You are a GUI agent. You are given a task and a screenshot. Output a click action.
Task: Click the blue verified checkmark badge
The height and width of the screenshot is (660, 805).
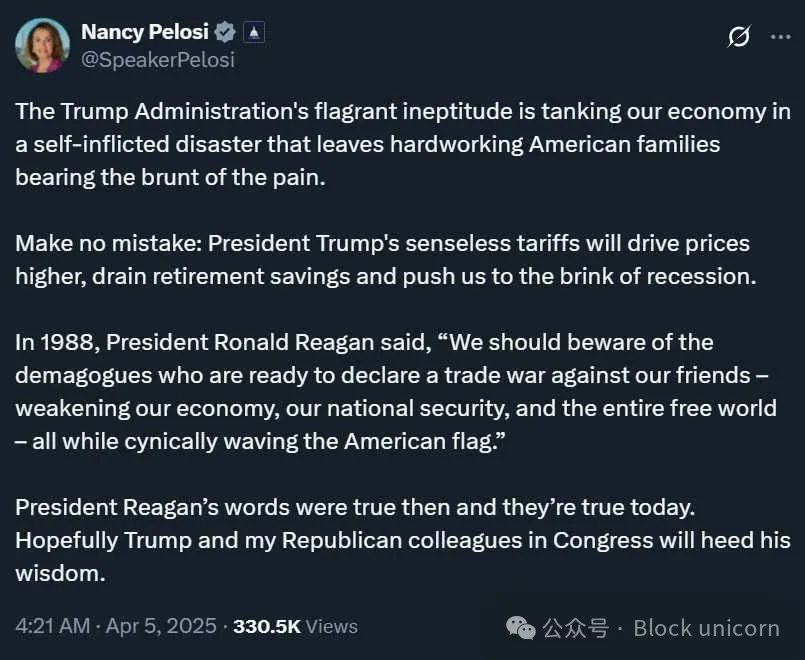click(x=225, y=32)
